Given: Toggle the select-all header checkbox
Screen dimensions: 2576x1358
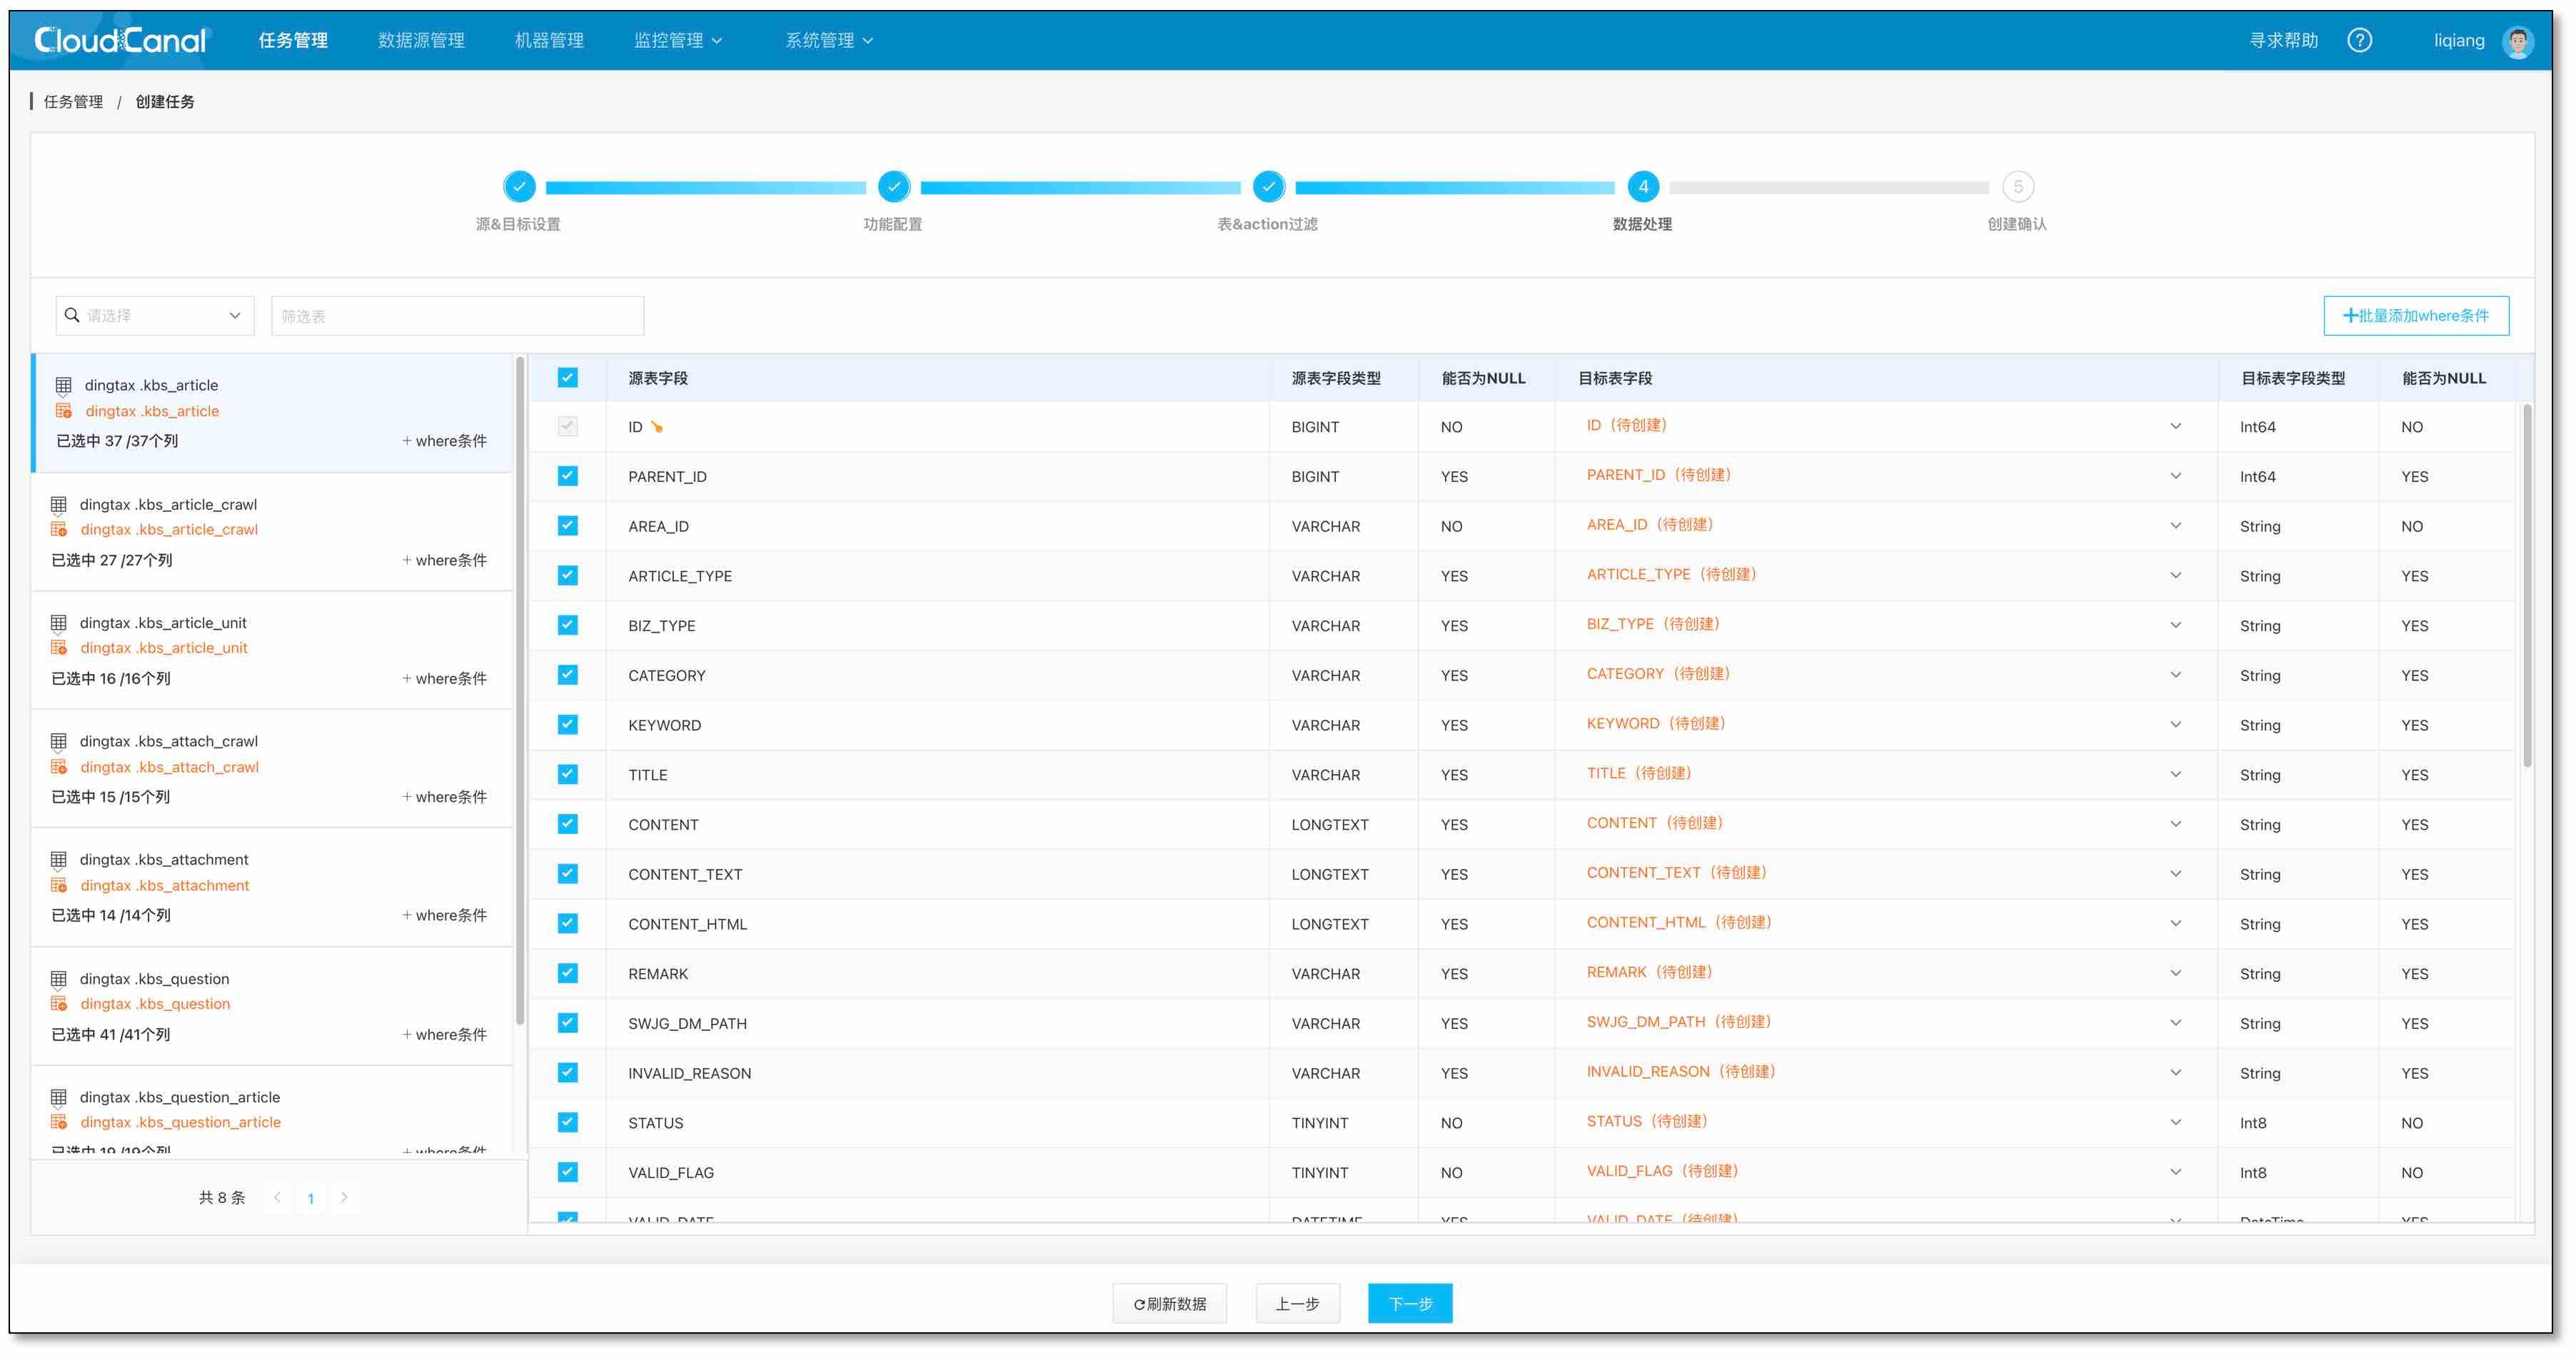Looking at the screenshot, I should pos(568,378).
